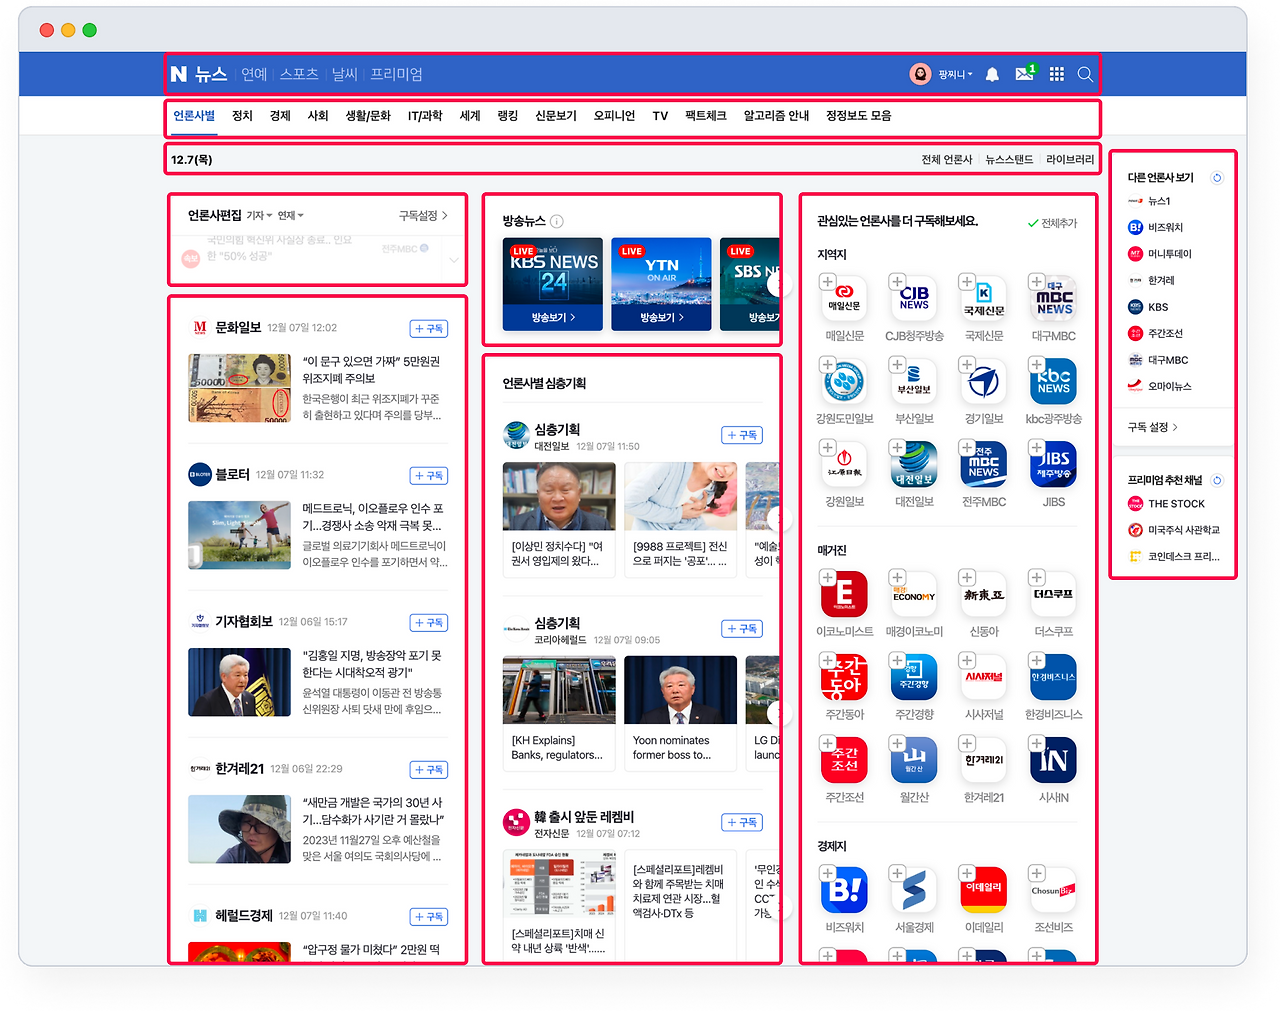Open the mail icon with badge

pyautogui.click(x=1025, y=73)
